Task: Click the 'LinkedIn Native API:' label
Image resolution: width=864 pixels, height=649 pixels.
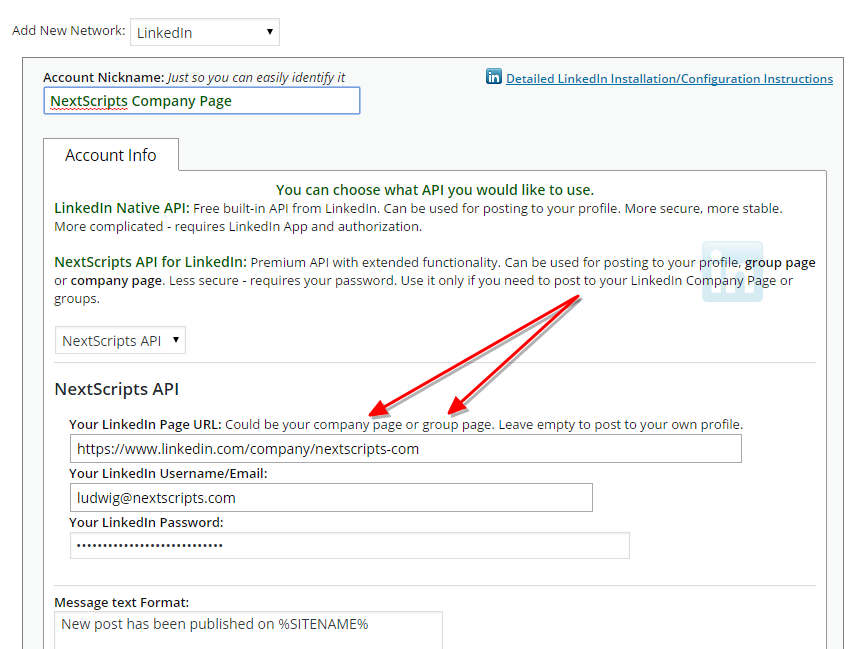Action: pos(122,208)
